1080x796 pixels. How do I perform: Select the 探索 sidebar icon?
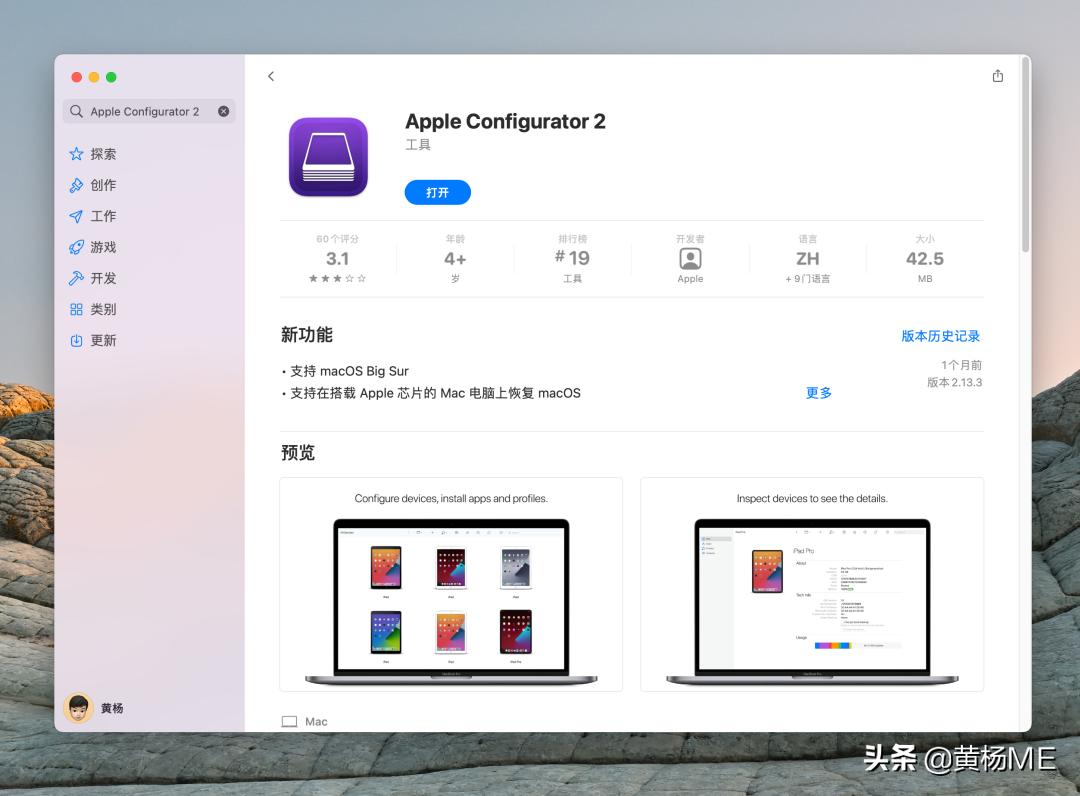77,153
